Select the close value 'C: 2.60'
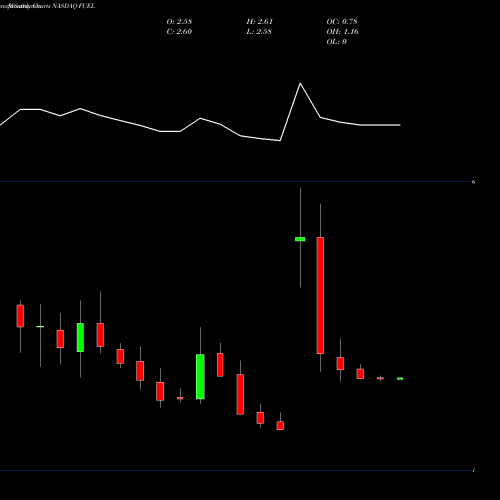500x500 pixels. pyautogui.click(x=179, y=31)
